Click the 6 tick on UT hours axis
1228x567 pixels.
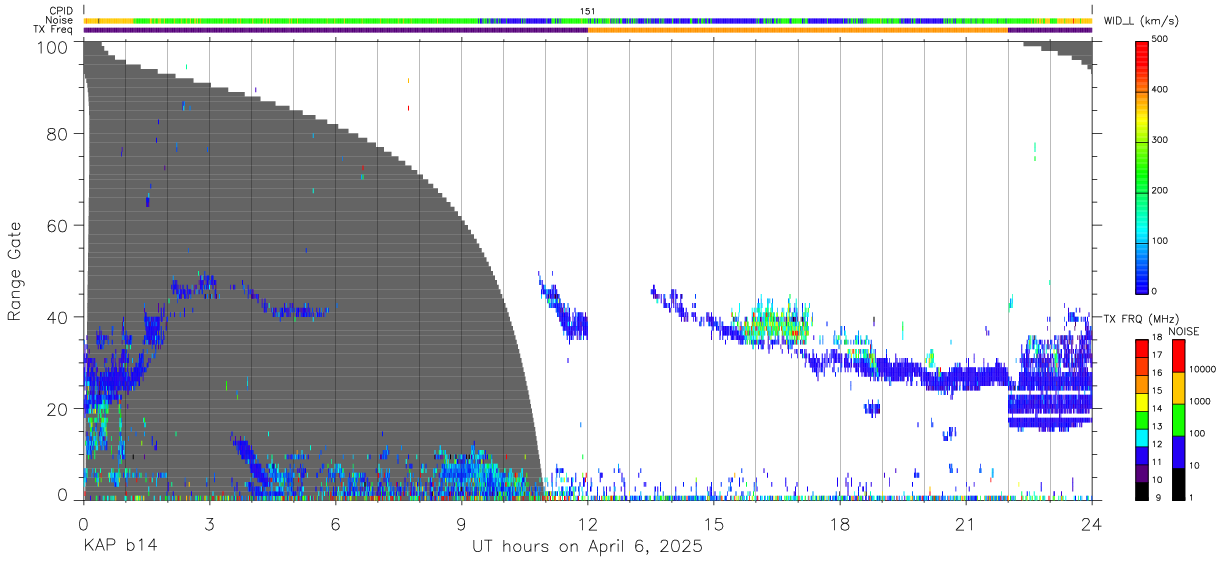(336, 523)
